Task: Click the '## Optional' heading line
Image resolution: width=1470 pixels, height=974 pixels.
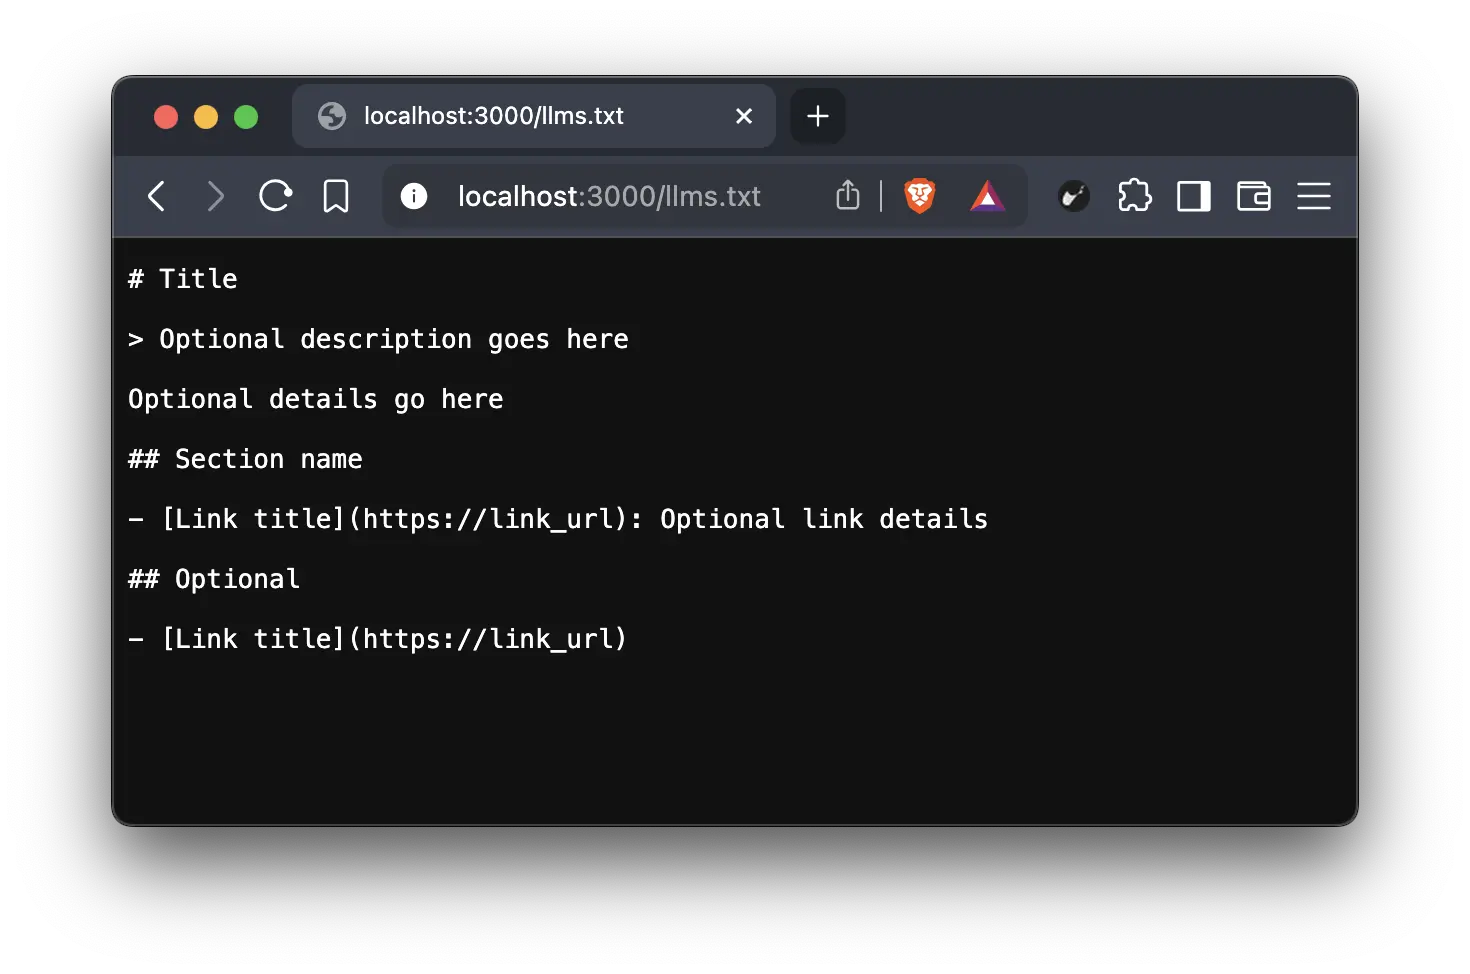Action: [214, 579]
